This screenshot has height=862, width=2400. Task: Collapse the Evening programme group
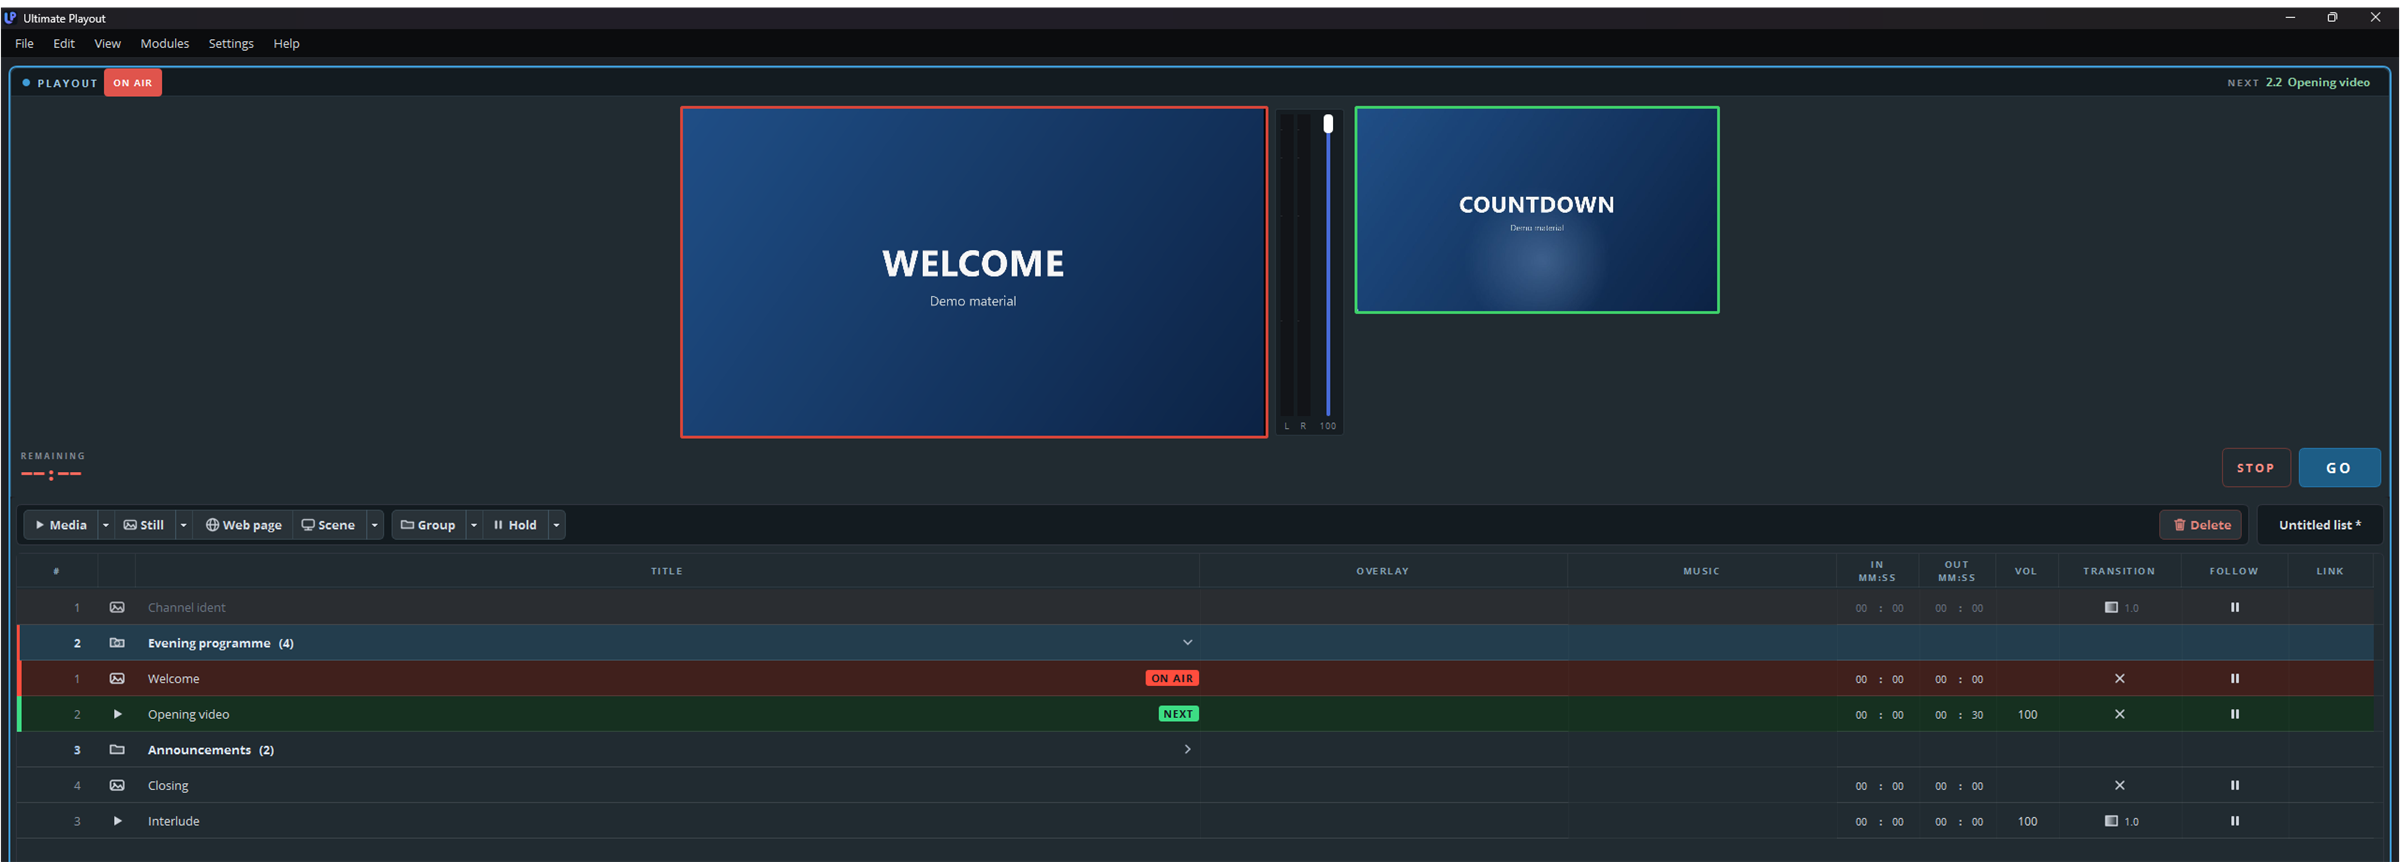pos(1187,643)
